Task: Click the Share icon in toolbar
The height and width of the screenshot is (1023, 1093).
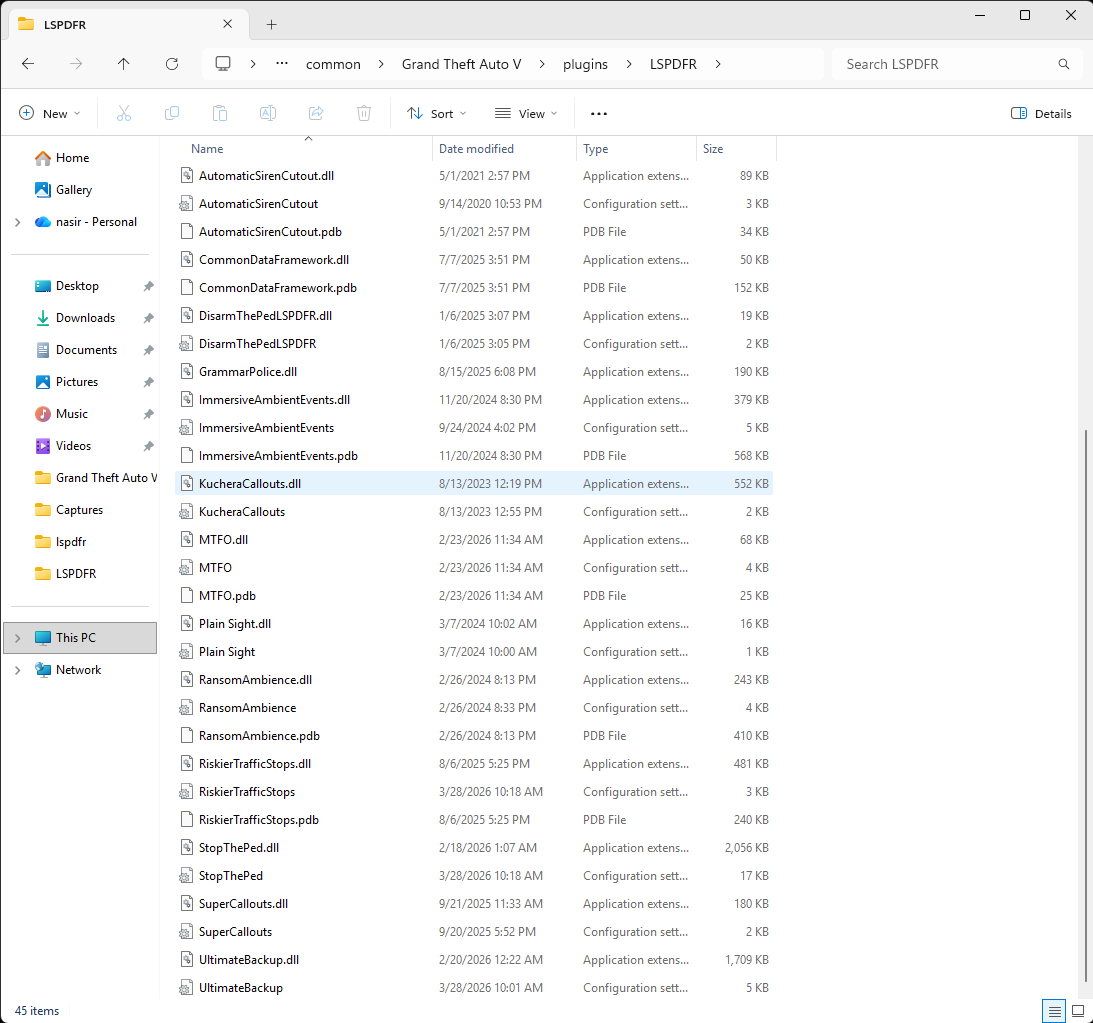Action: (316, 114)
